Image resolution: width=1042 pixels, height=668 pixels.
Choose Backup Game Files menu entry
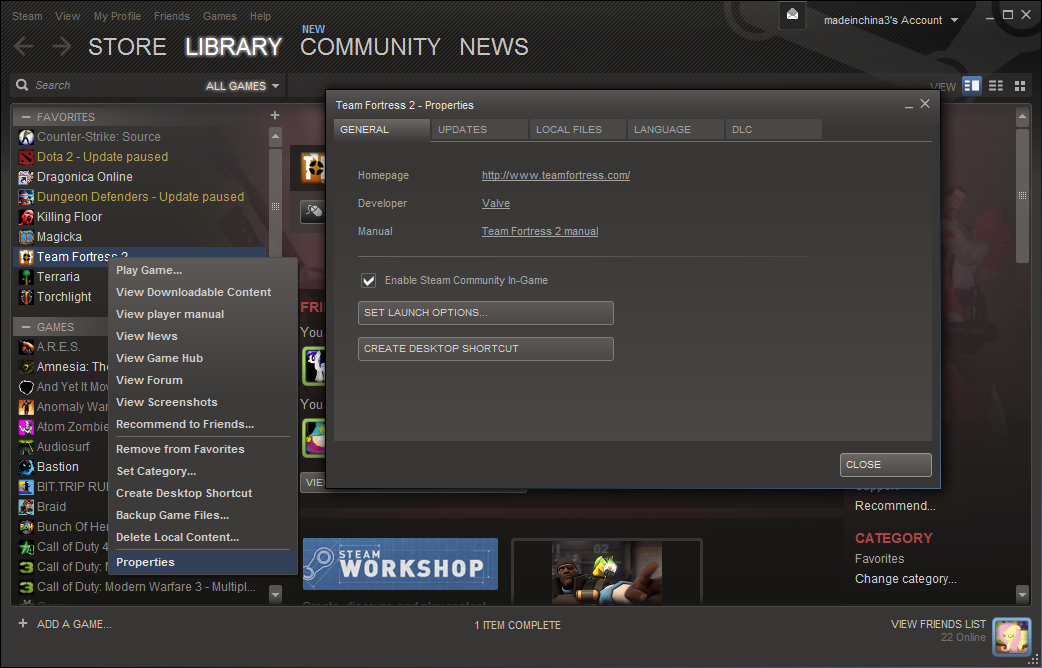[202, 515]
